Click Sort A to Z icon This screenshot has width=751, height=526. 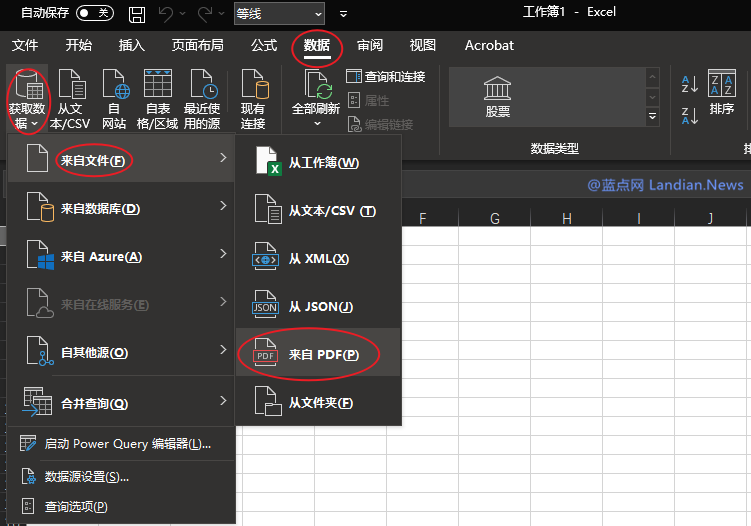(x=689, y=84)
